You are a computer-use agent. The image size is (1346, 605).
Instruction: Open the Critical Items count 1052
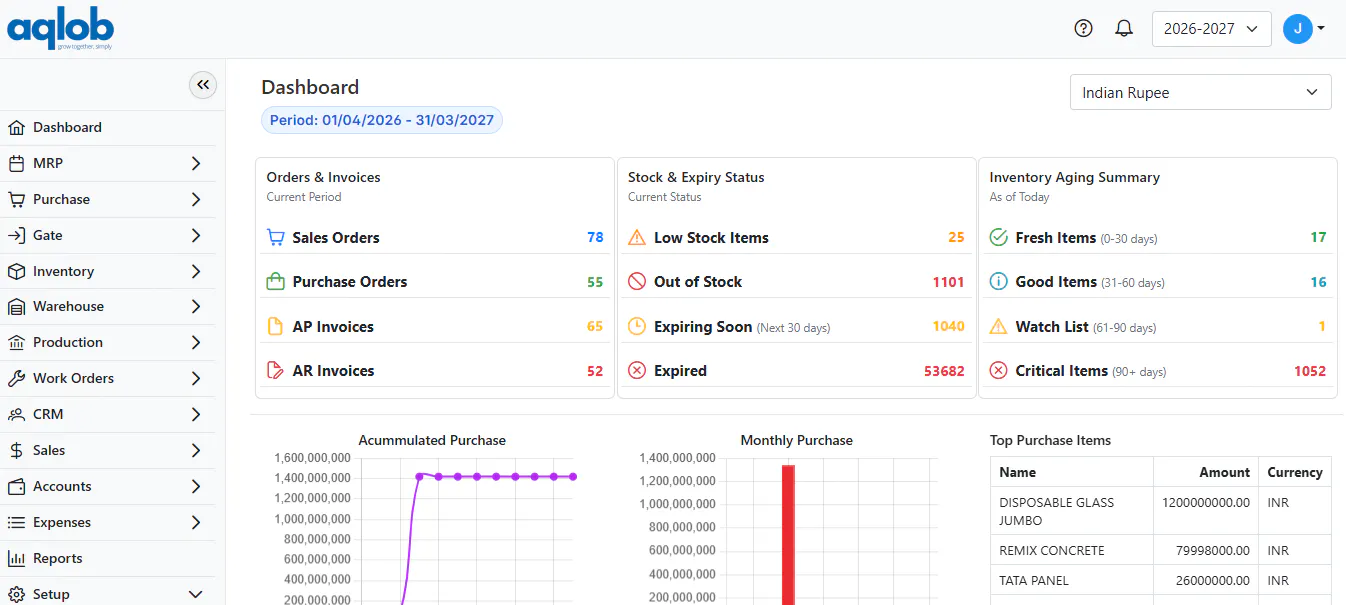[x=1310, y=370]
